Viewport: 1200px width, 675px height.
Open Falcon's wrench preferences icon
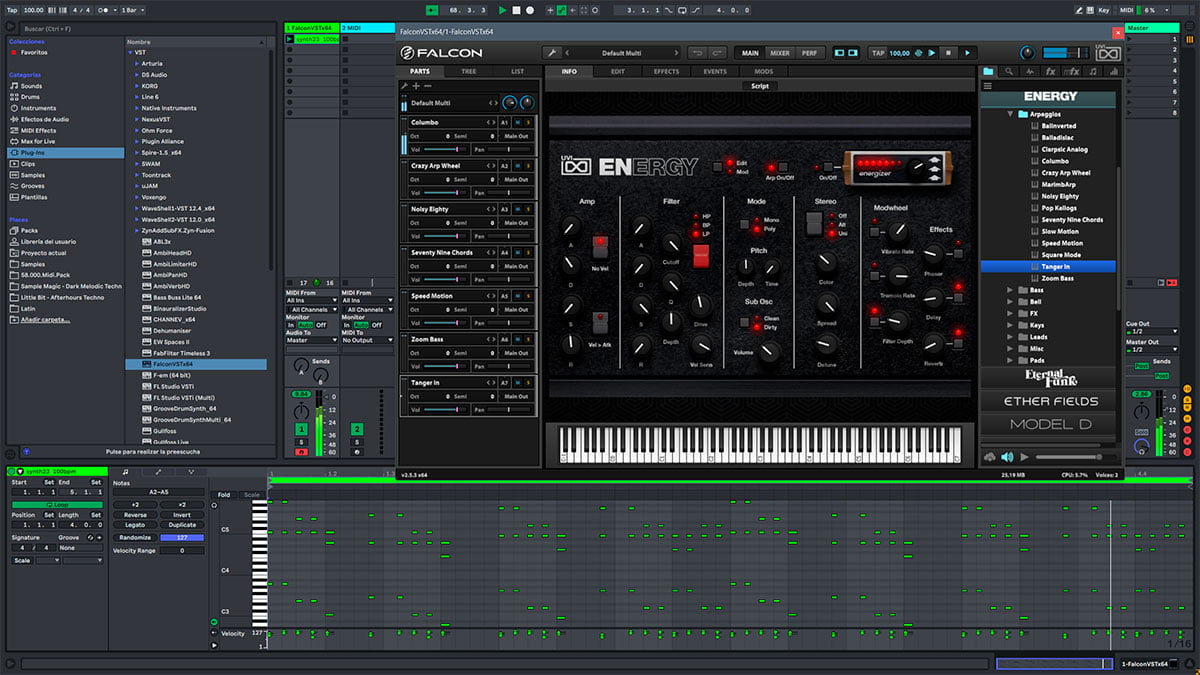pos(552,53)
